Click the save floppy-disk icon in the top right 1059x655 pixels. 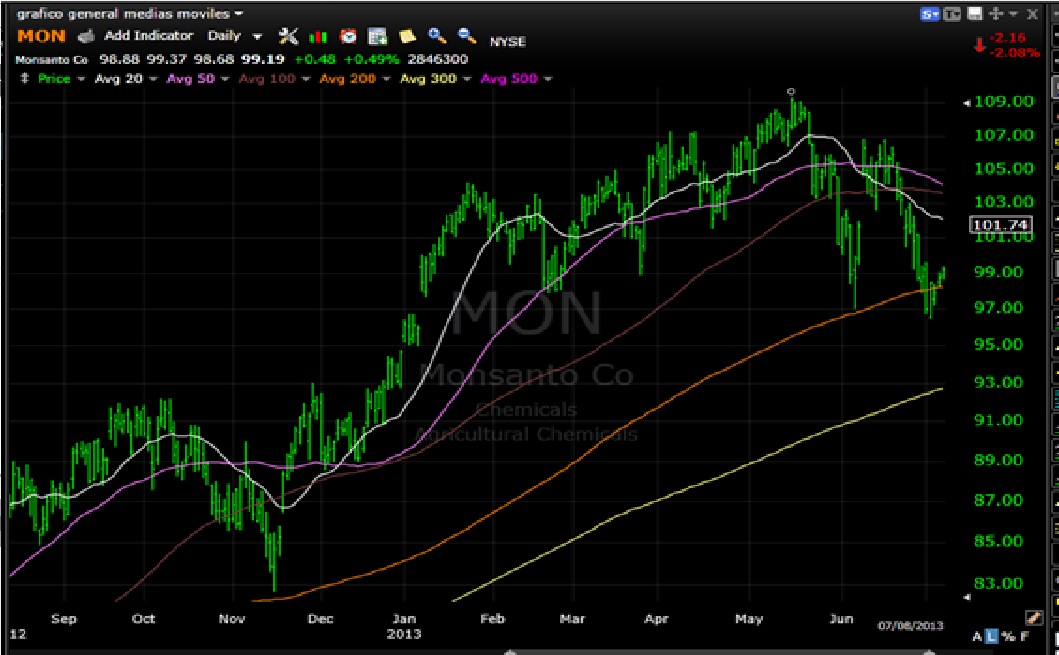(975, 14)
